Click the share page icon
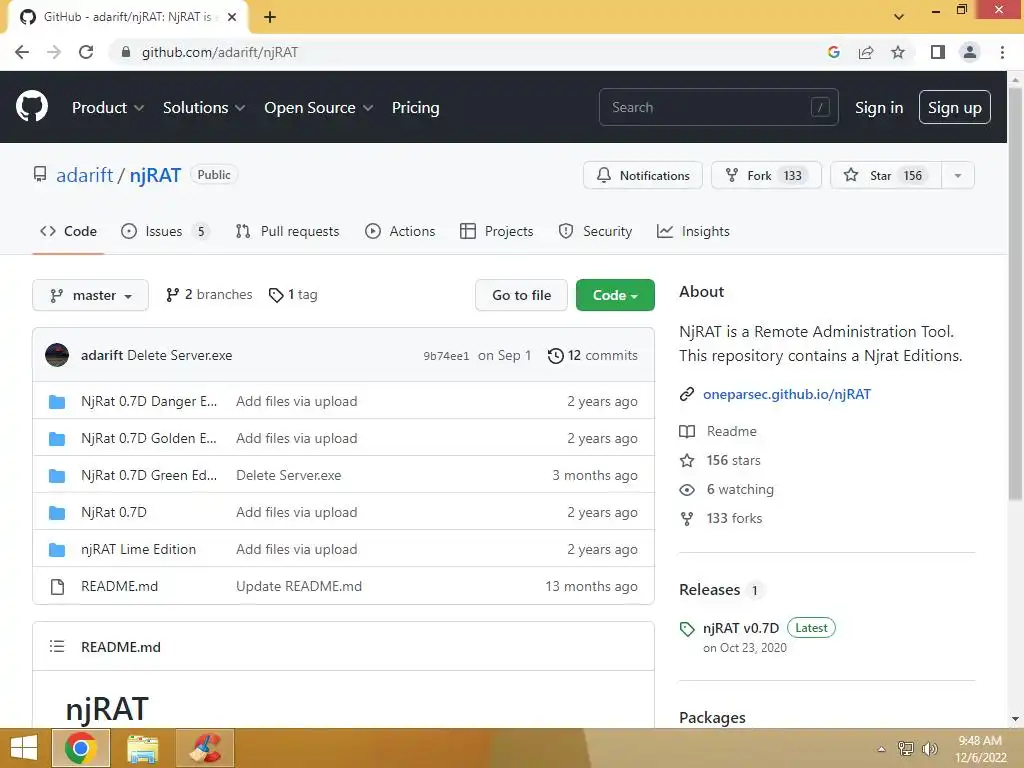 point(866,52)
